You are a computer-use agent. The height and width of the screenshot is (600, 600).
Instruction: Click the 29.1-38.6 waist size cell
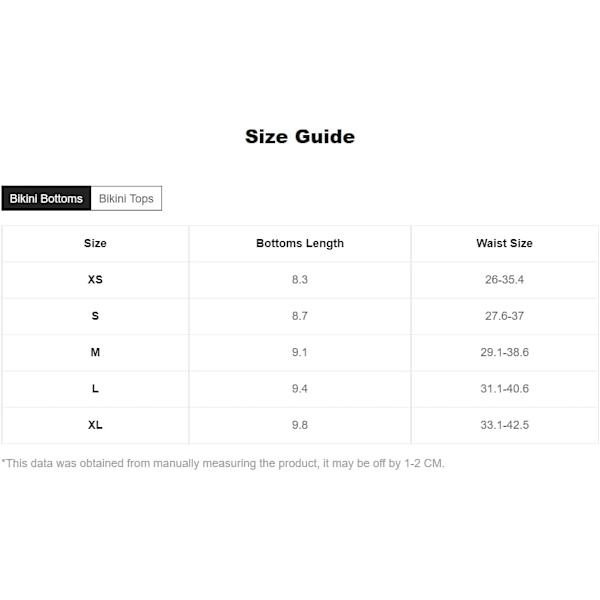click(x=505, y=352)
